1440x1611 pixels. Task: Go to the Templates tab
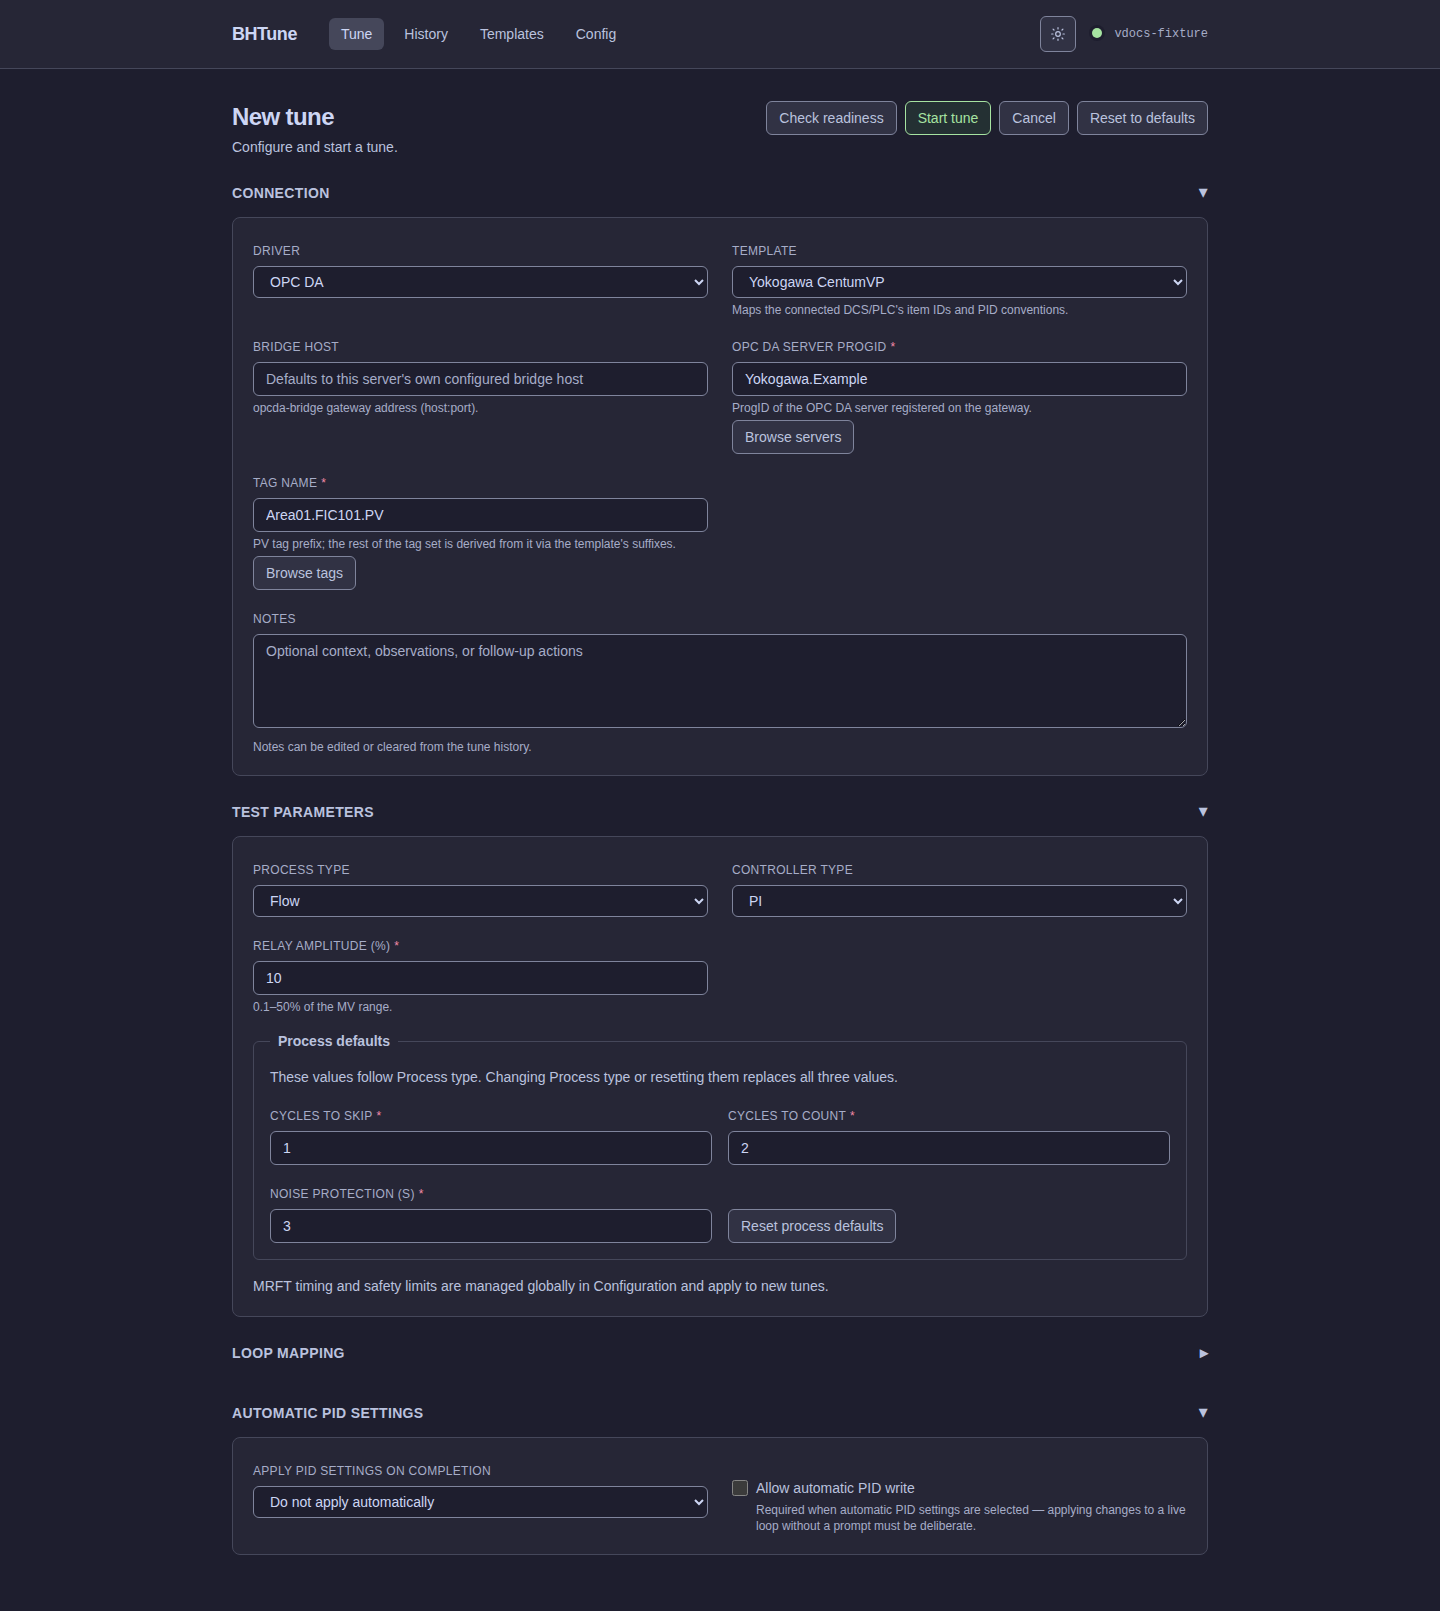coord(512,34)
